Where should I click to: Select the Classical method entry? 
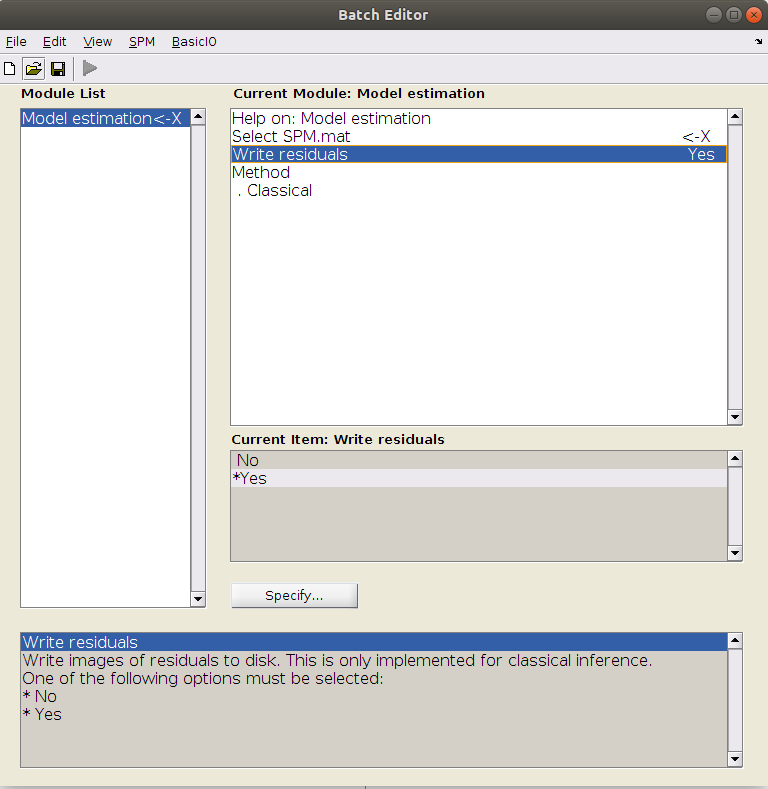click(479, 191)
